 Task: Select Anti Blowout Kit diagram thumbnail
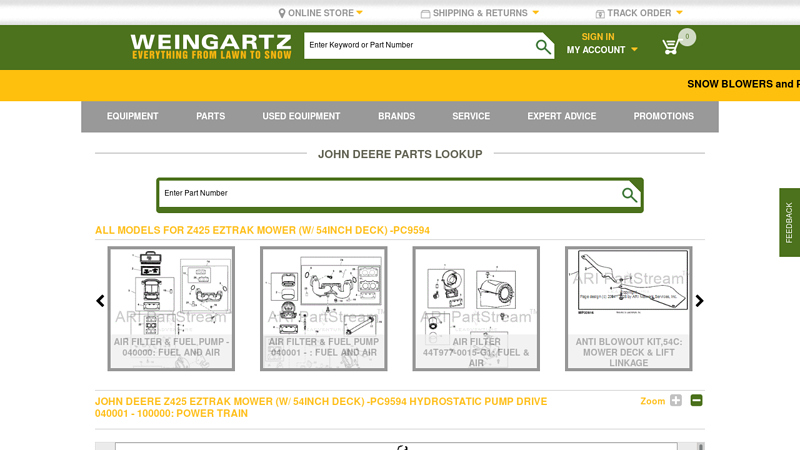(x=628, y=308)
